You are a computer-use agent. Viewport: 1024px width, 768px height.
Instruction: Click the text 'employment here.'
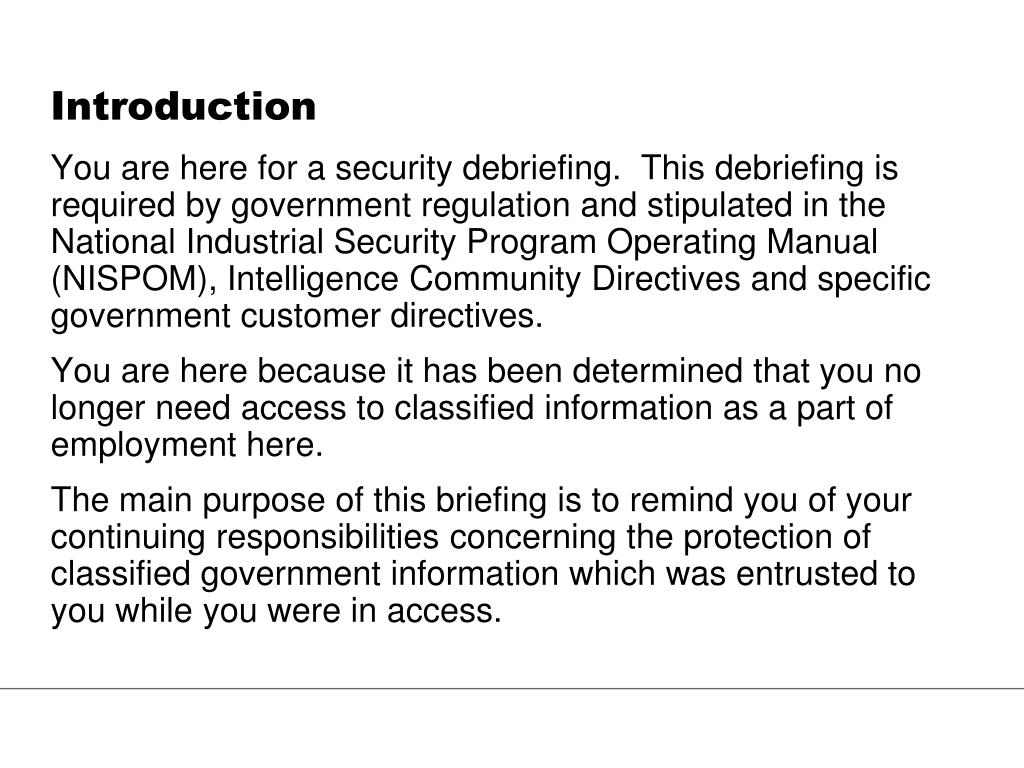click(187, 445)
